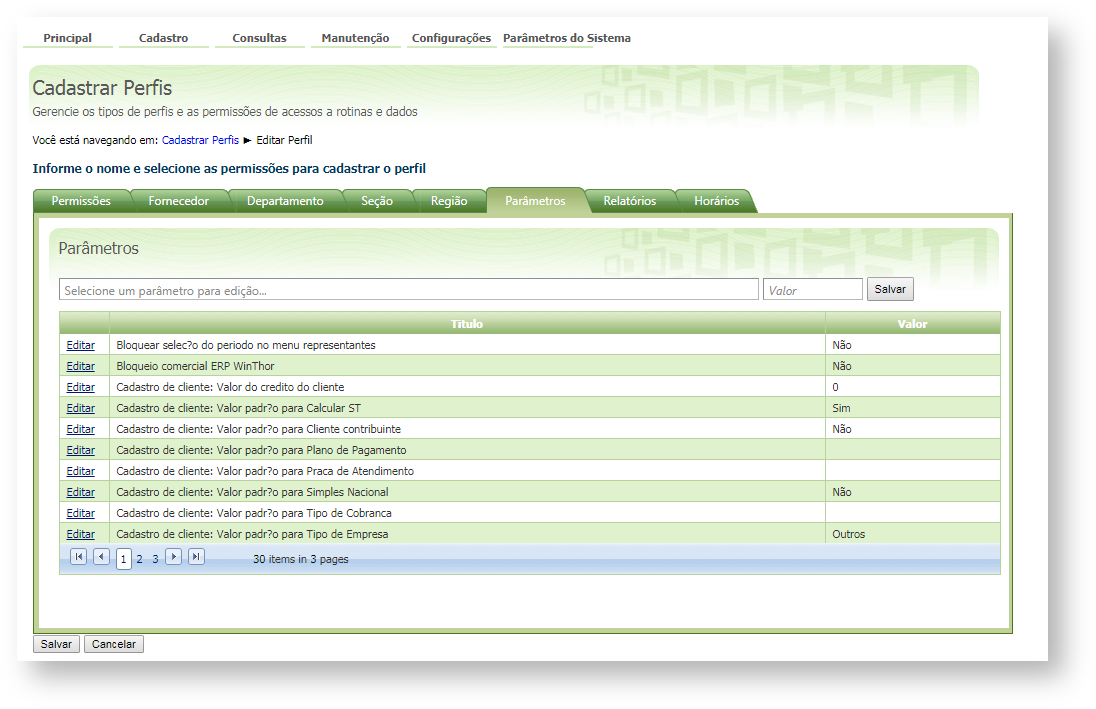Select the Fornecedor tab
1096x709 pixels.
pos(179,200)
